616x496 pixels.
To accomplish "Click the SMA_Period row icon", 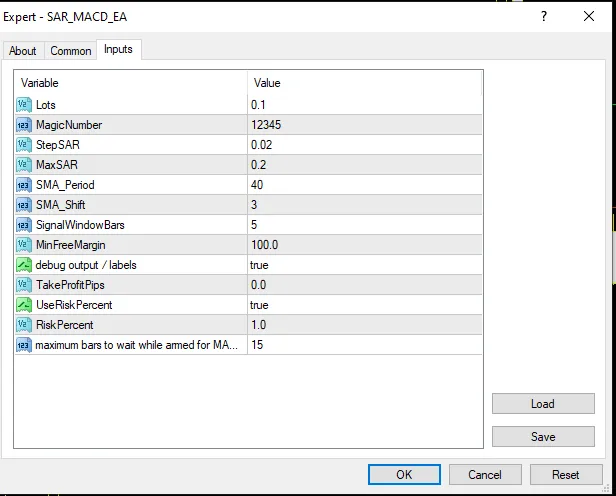I will (24, 185).
